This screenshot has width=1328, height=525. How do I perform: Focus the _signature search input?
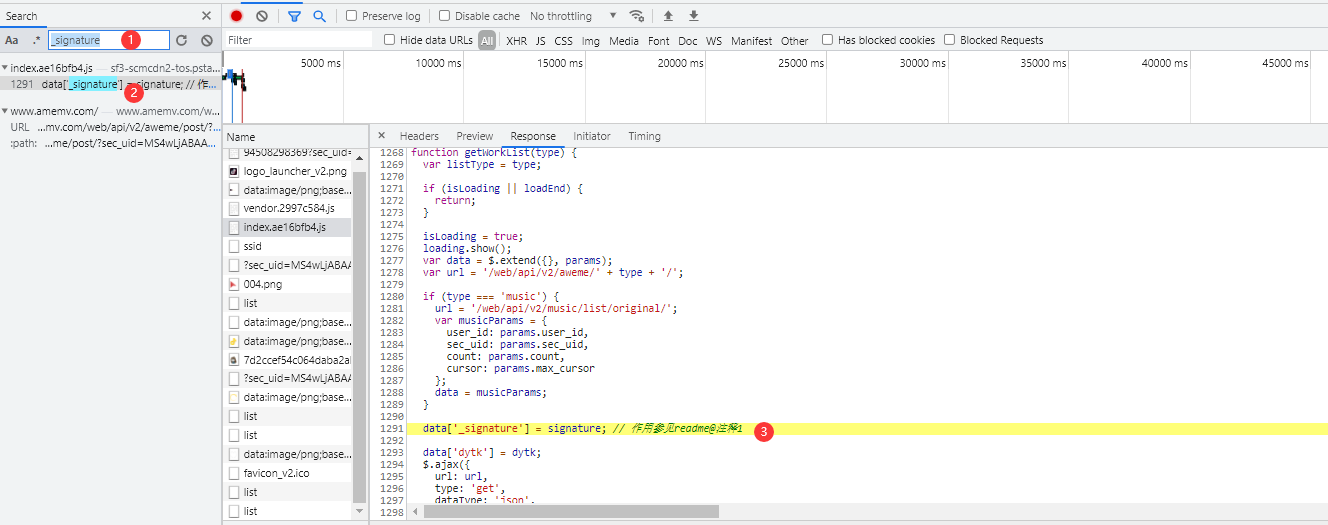[x=109, y=40]
